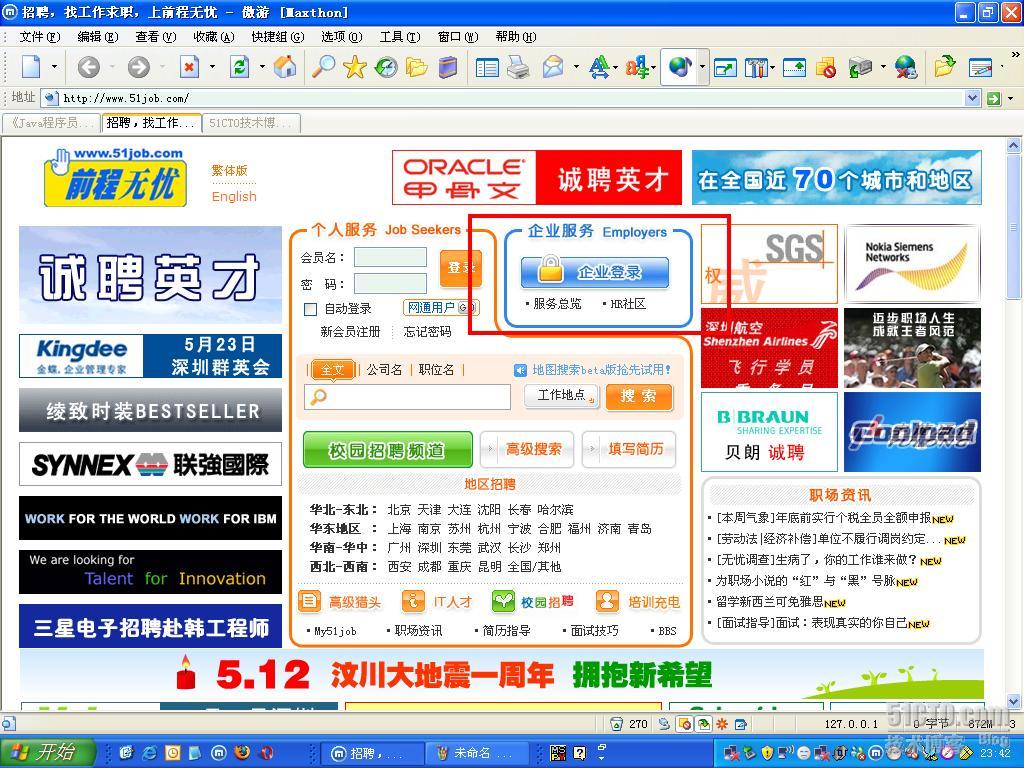Click the orange 搜索 search button

tap(639, 396)
